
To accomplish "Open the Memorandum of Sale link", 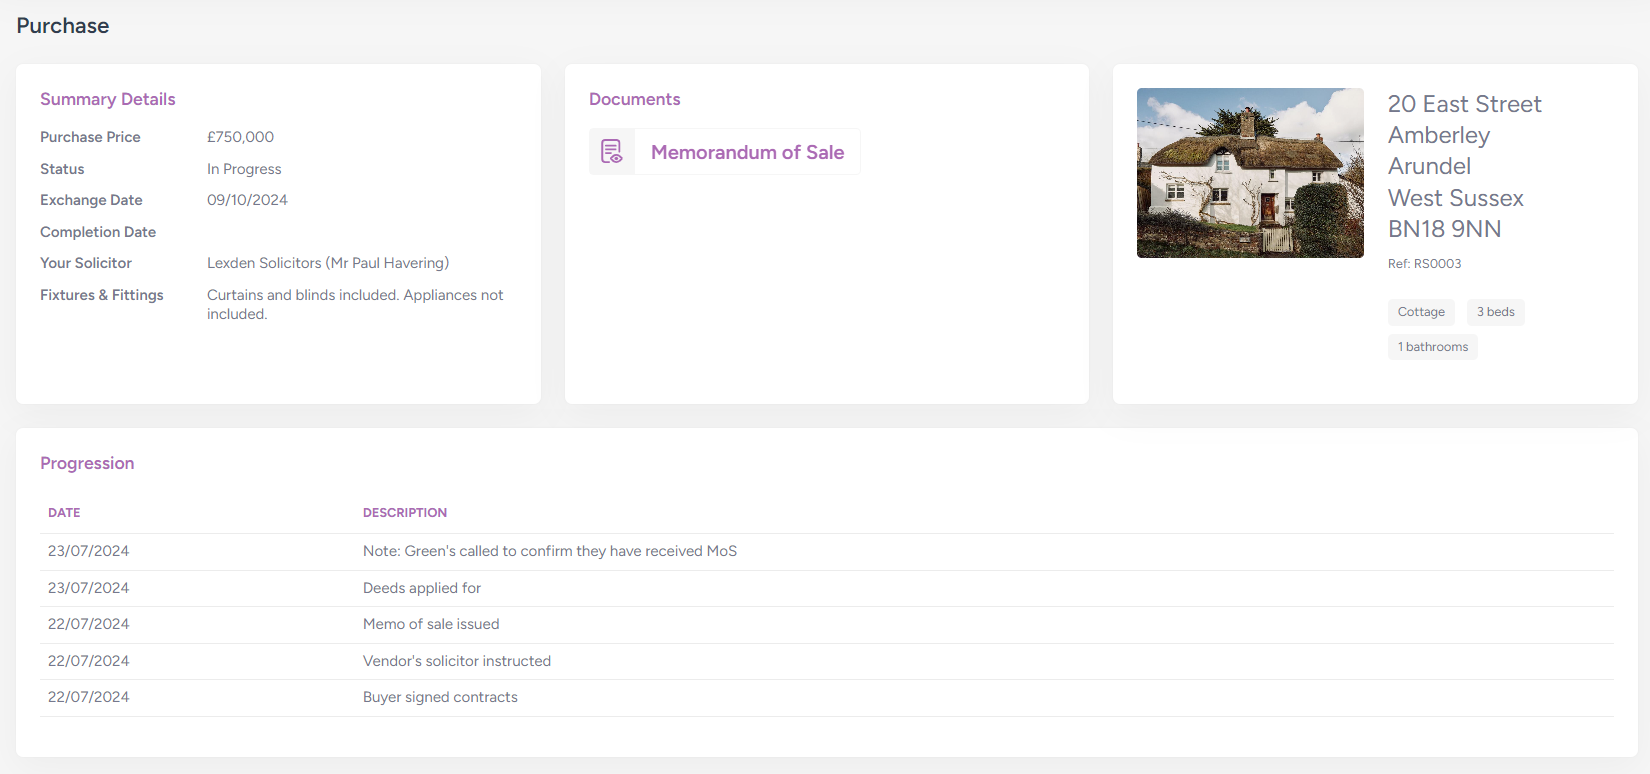I will coord(747,152).
